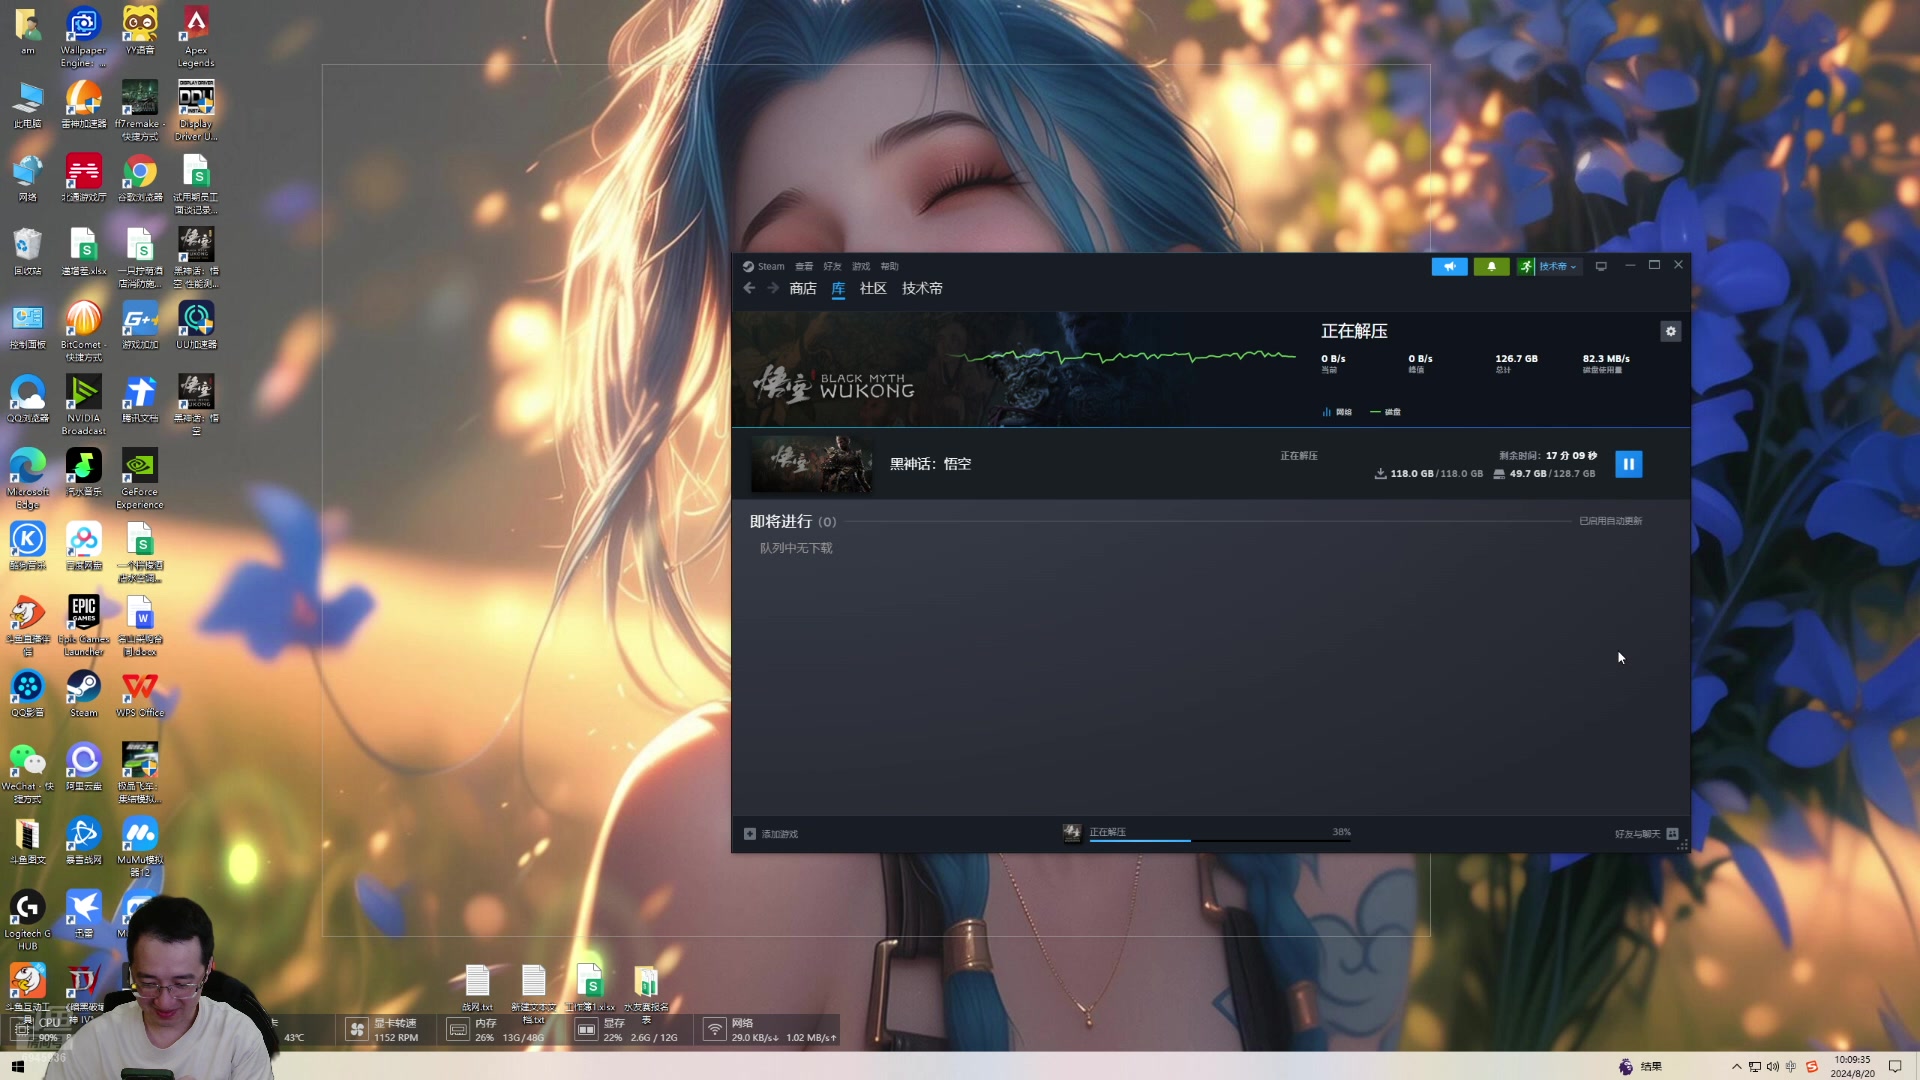The height and width of the screenshot is (1080, 1920).
Task: Open the 查看 menu in Steam
Action: pyautogui.click(x=804, y=266)
